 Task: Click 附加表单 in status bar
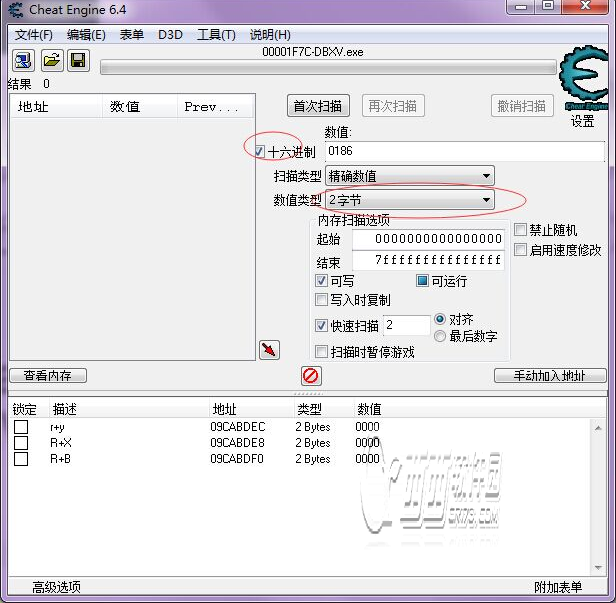click(558, 587)
